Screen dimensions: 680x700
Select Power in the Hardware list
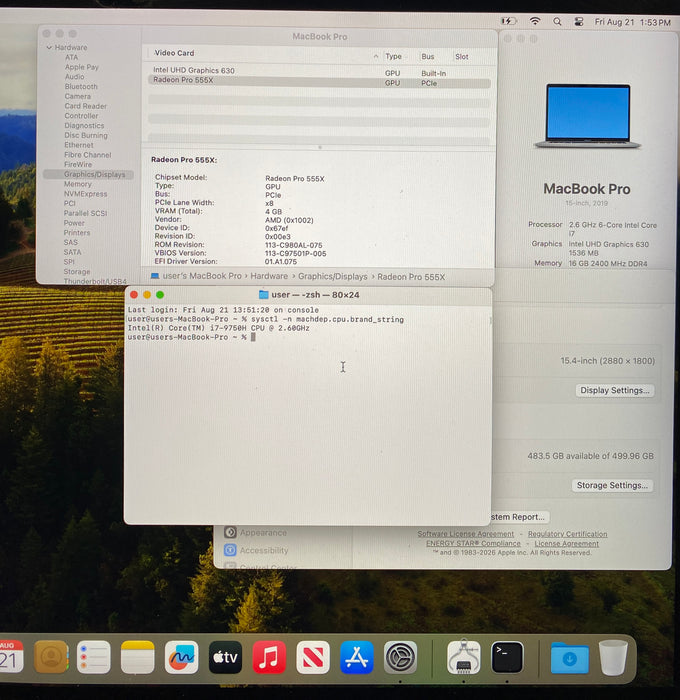coord(74,223)
